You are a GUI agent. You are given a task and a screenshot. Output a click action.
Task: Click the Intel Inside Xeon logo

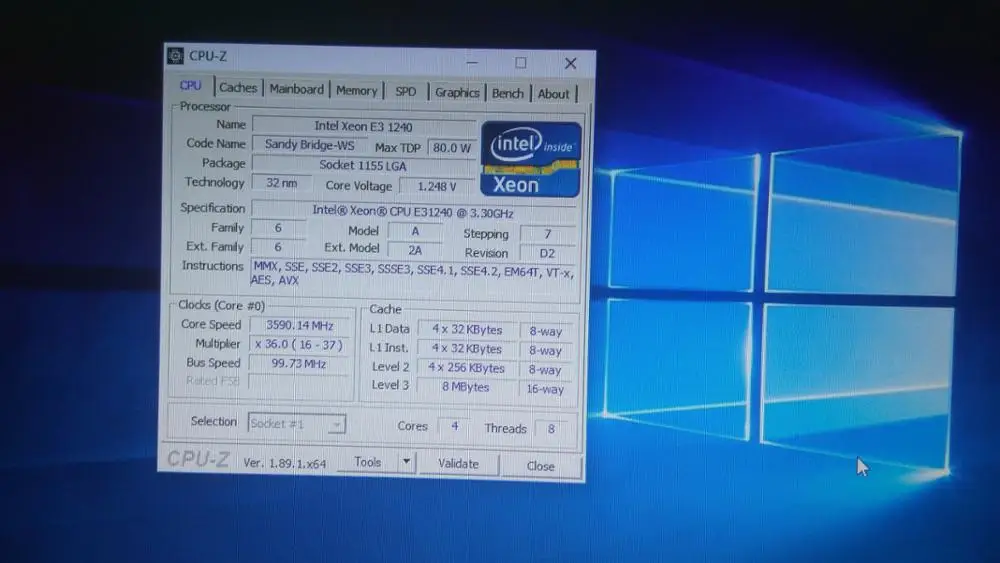(x=531, y=159)
